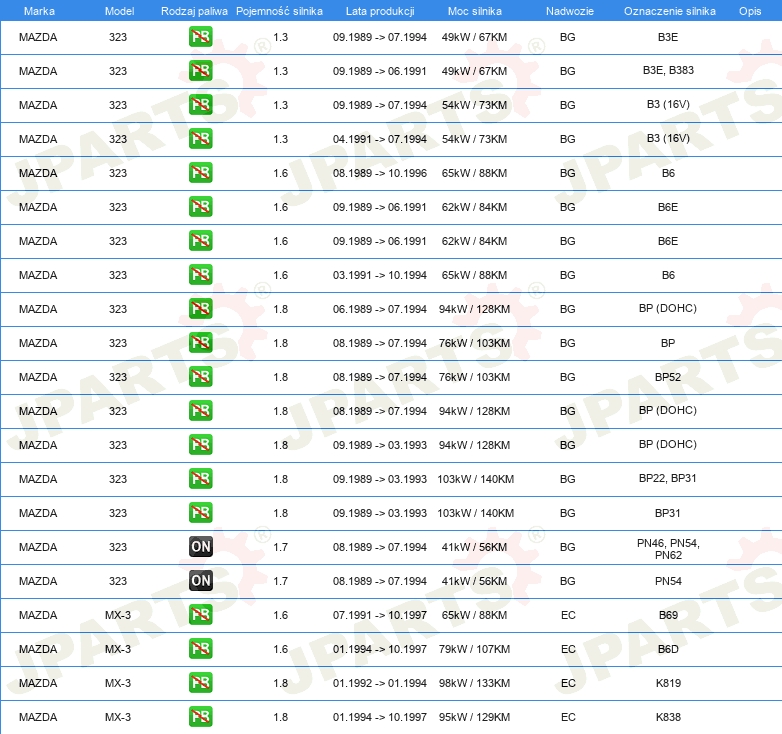Click the petrol fuel icon in the BP52 row

(200, 377)
